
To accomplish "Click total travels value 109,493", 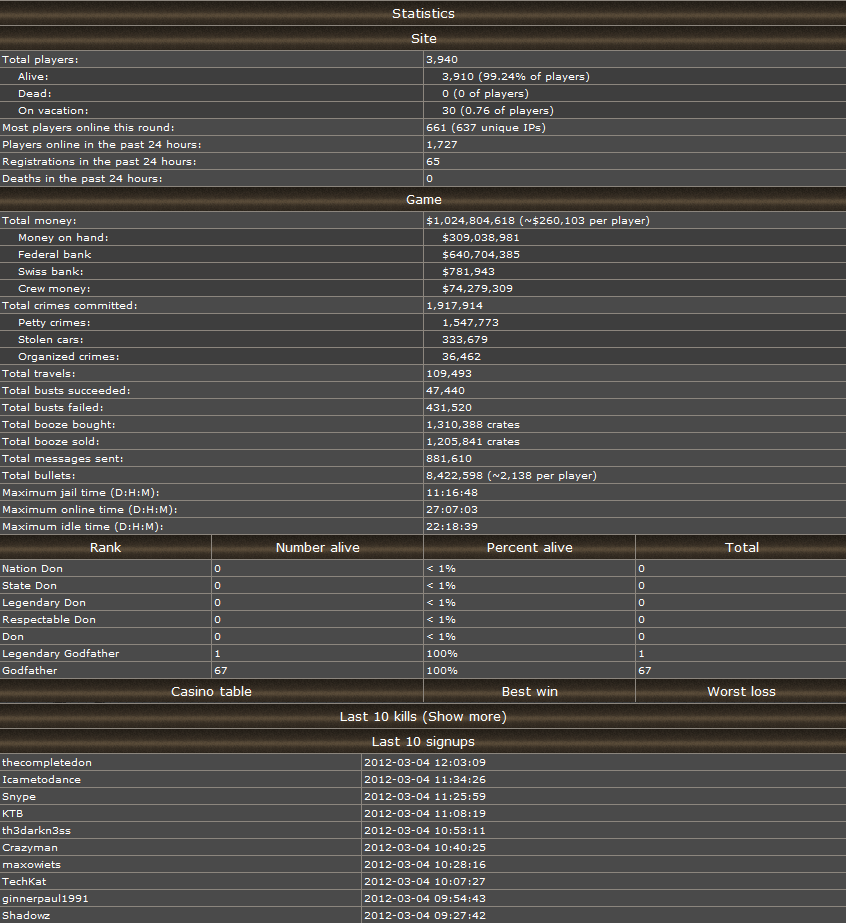I will click(x=449, y=374).
